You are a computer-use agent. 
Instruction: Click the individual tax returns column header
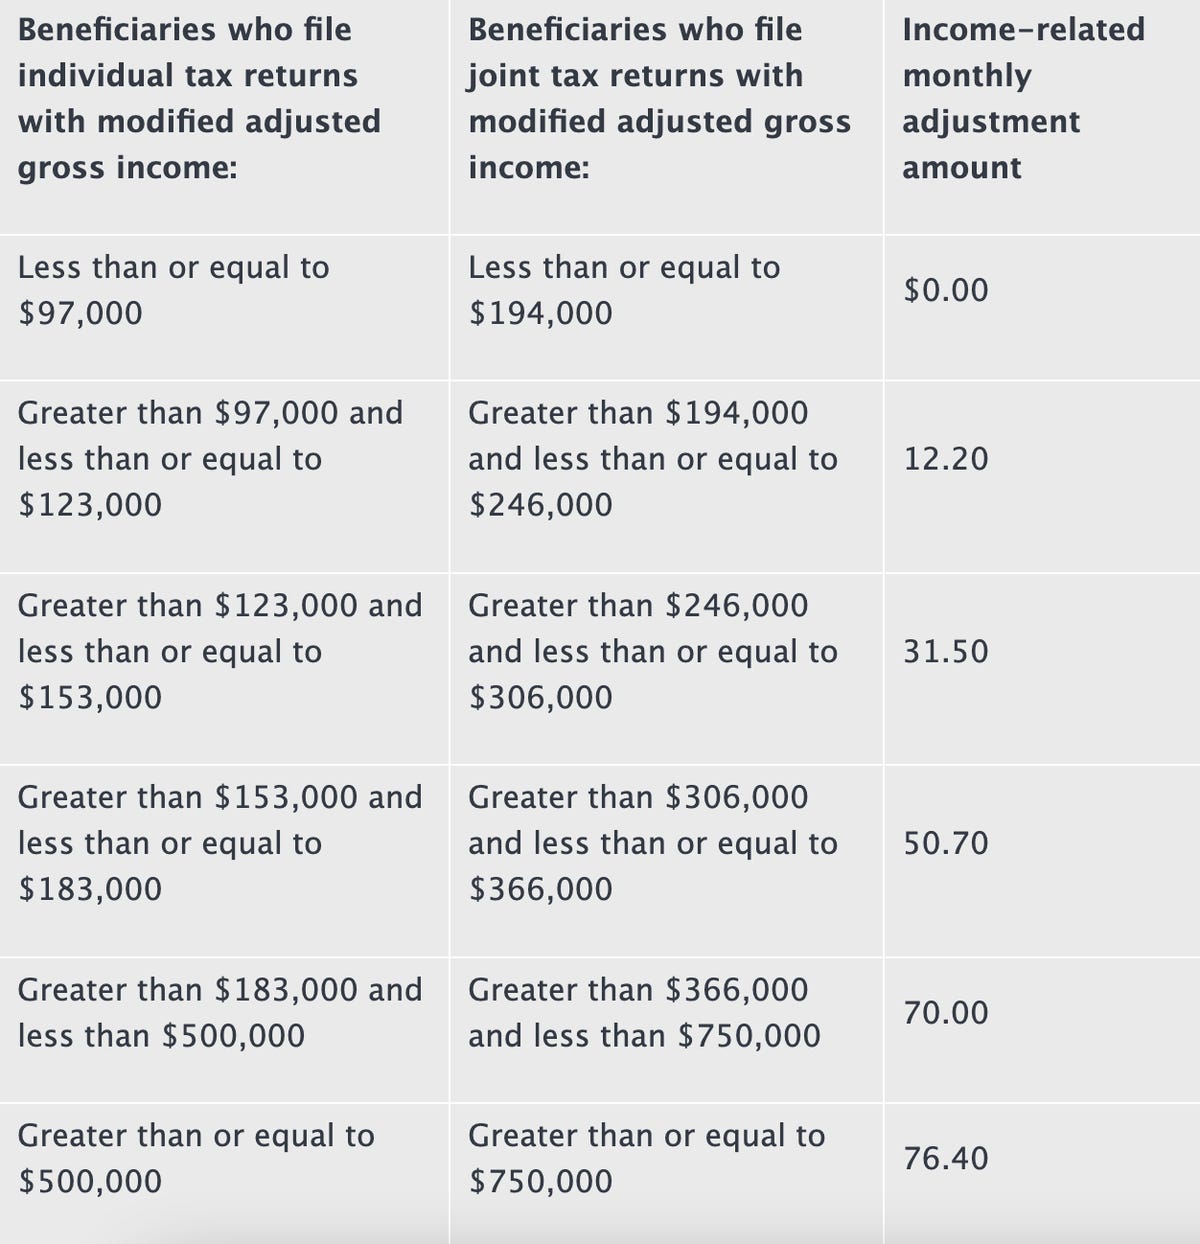(200, 98)
